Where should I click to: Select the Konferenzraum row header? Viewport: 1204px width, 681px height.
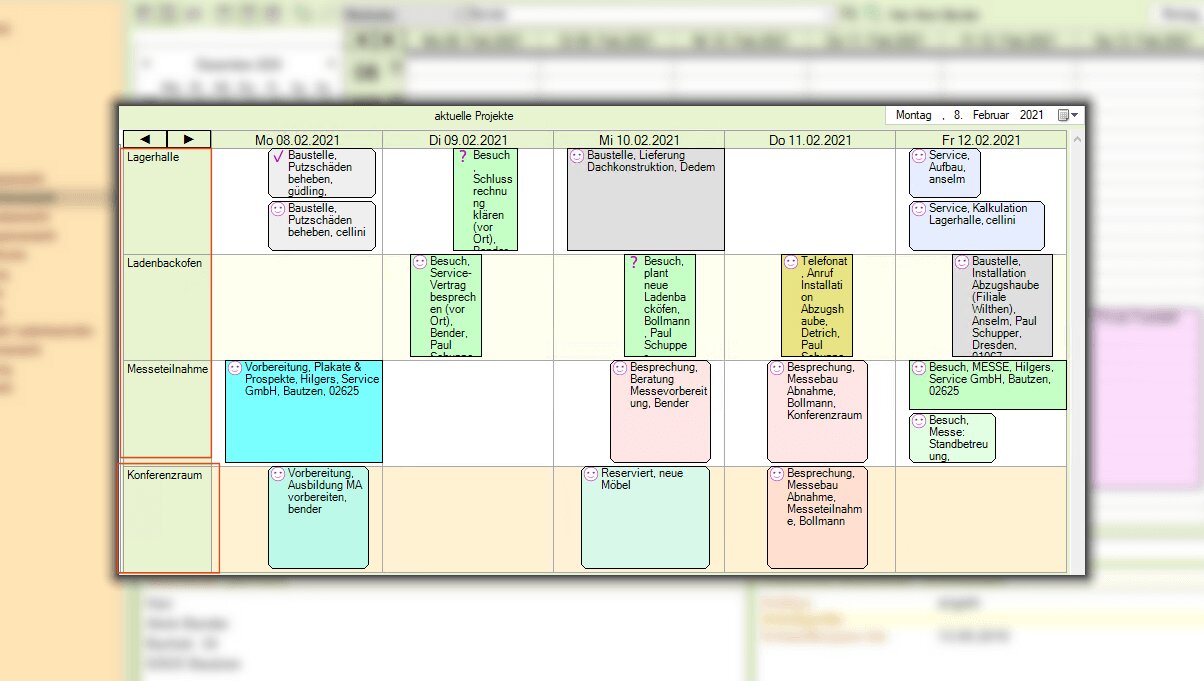click(166, 518)
